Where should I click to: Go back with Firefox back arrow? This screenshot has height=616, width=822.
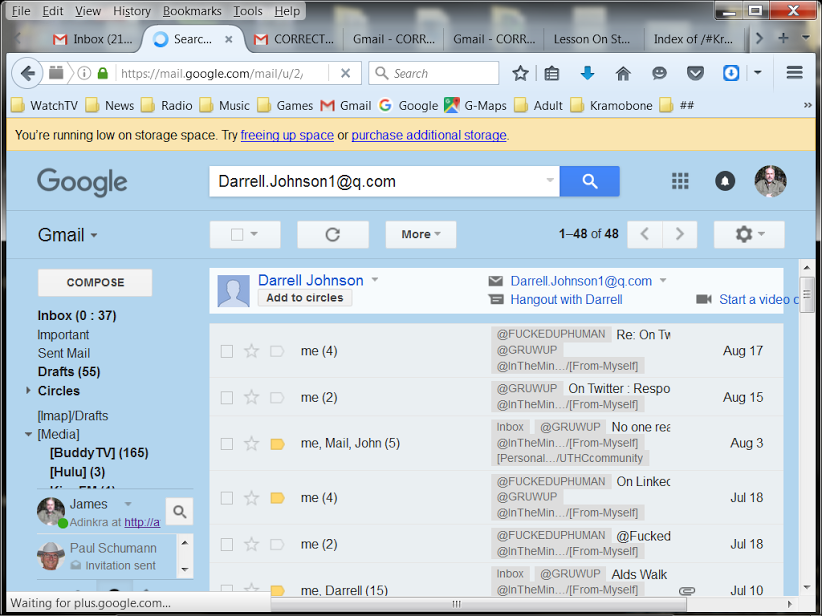[27, 73]
